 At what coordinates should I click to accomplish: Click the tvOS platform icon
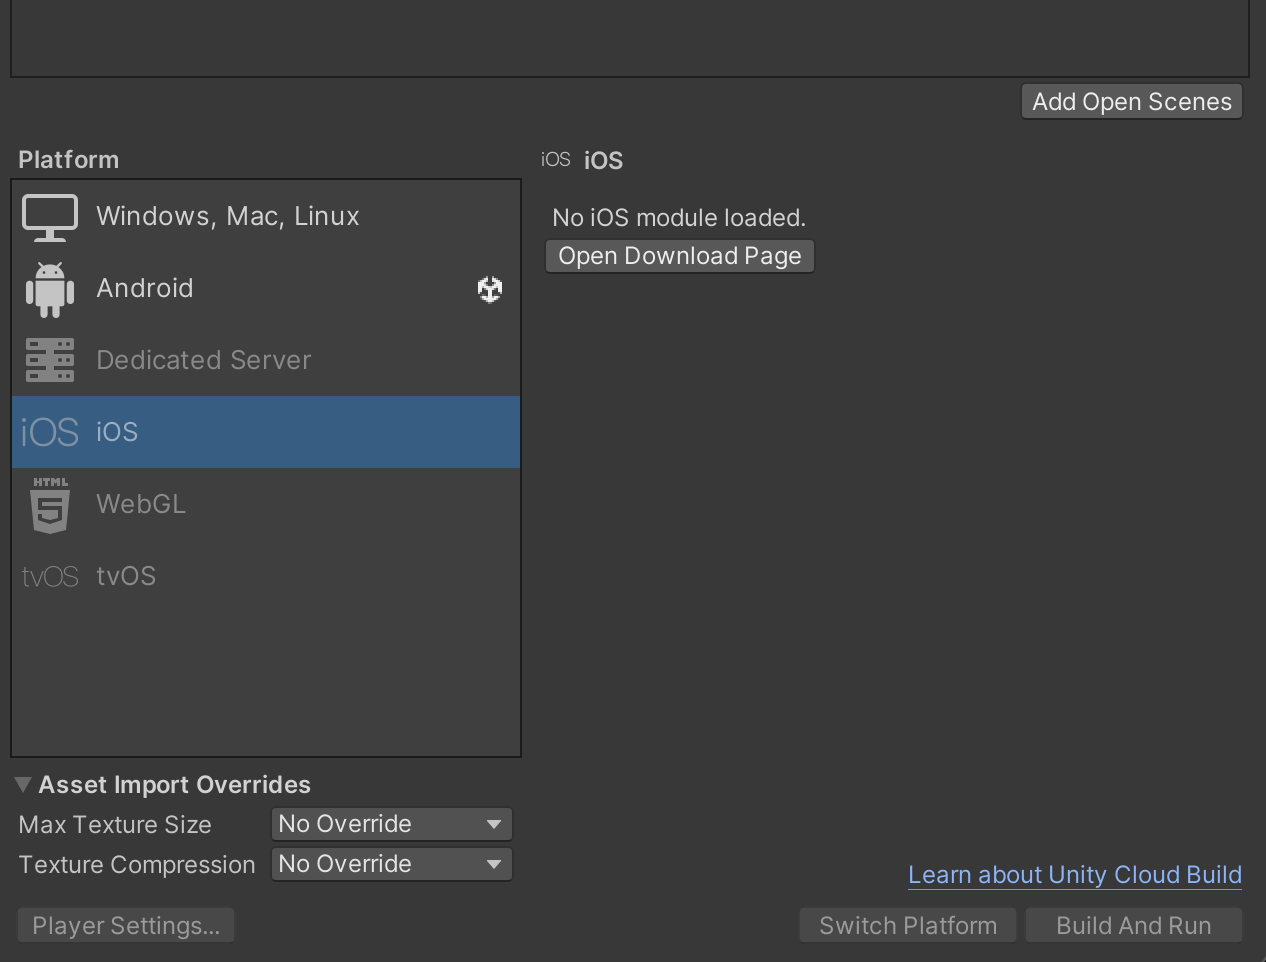pyautogui.click(x=50, y=577)
